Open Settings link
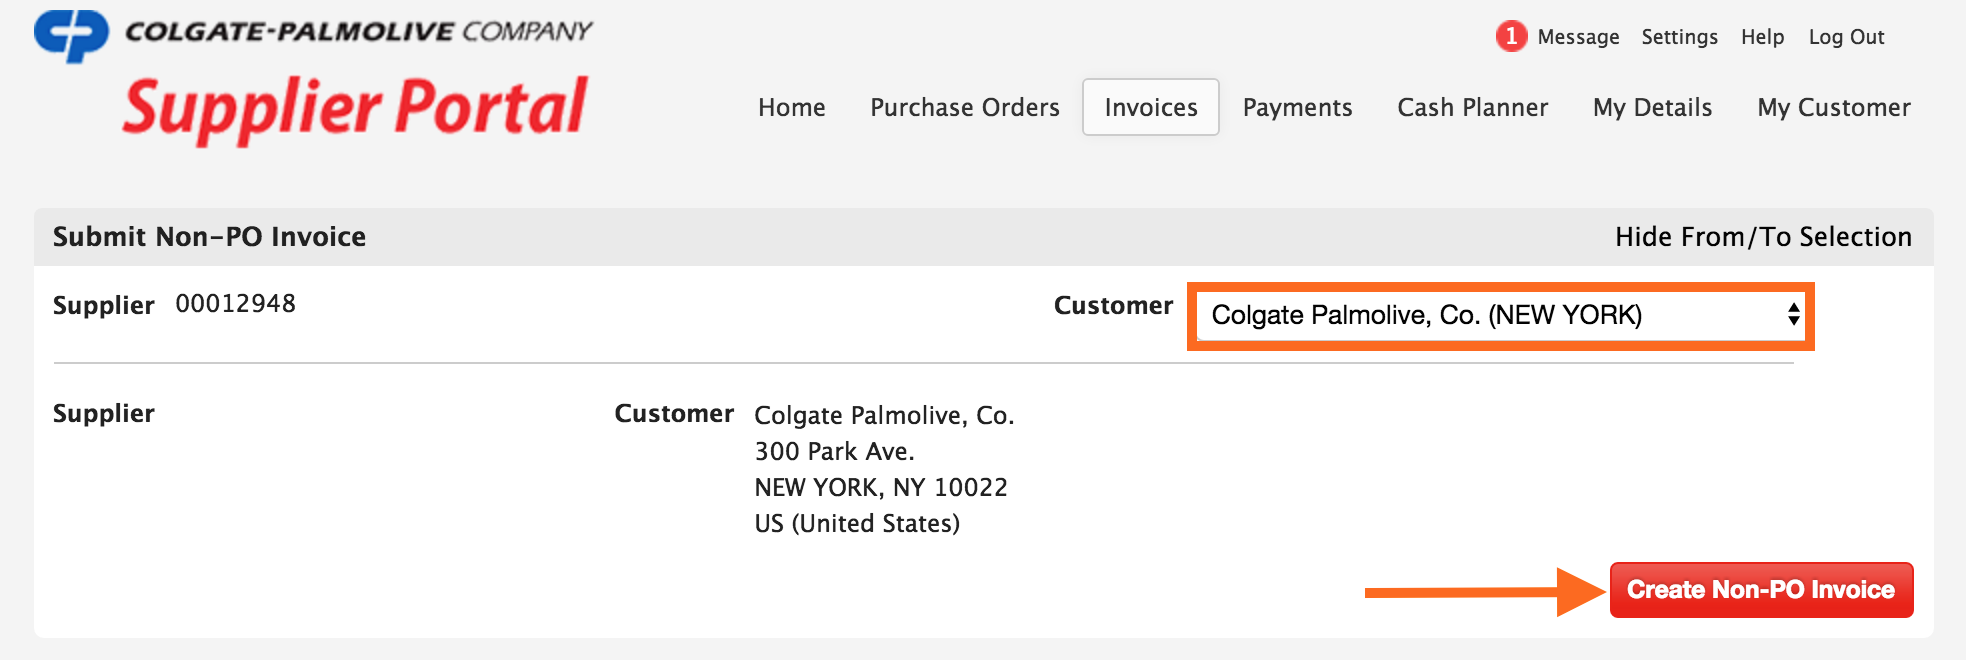 pos(1679,37)
